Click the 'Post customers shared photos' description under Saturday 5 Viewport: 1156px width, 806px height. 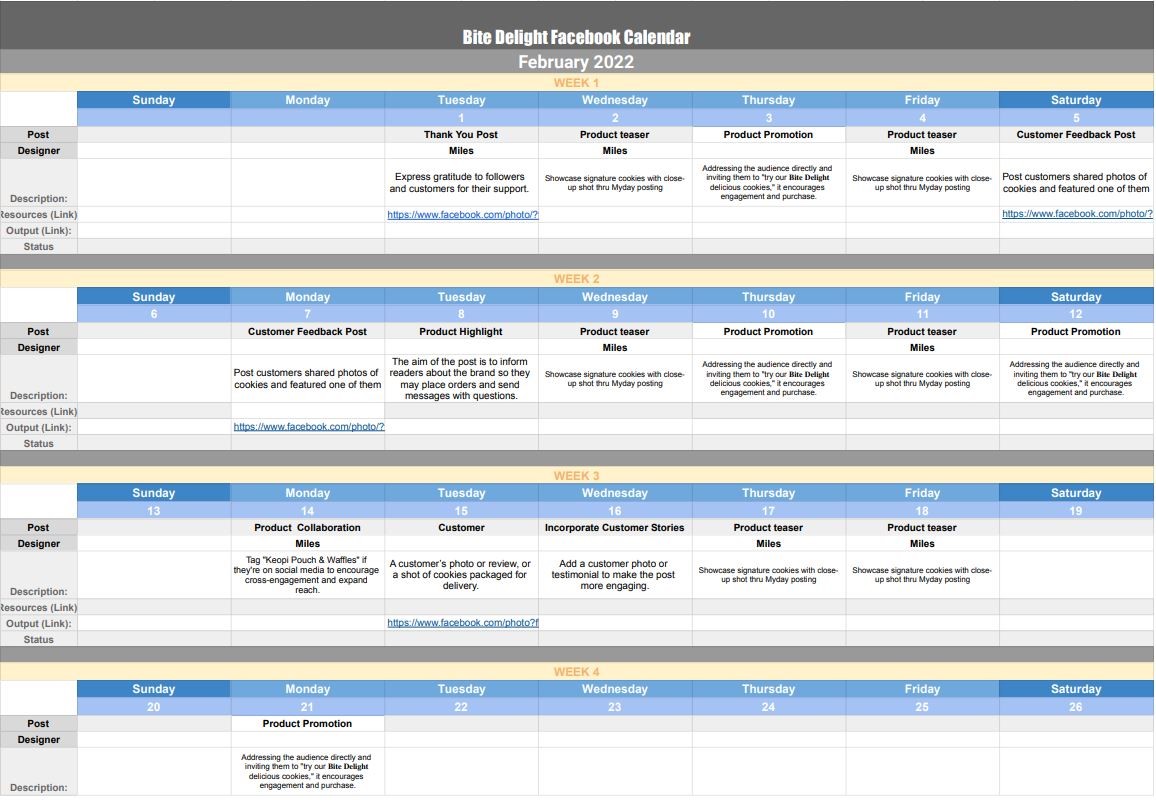click(1076, 182)
